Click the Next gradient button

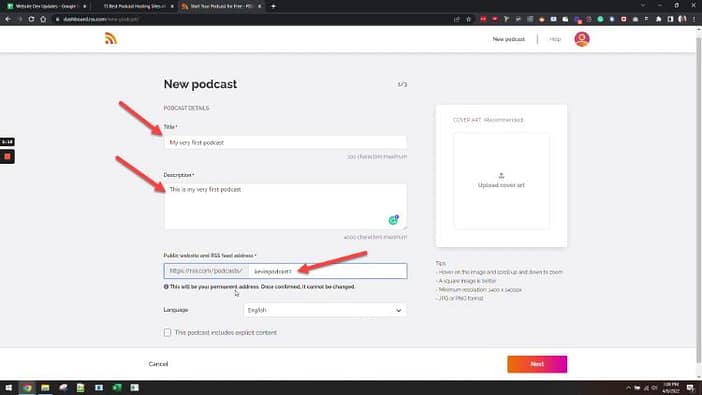[x=537, y=364]
